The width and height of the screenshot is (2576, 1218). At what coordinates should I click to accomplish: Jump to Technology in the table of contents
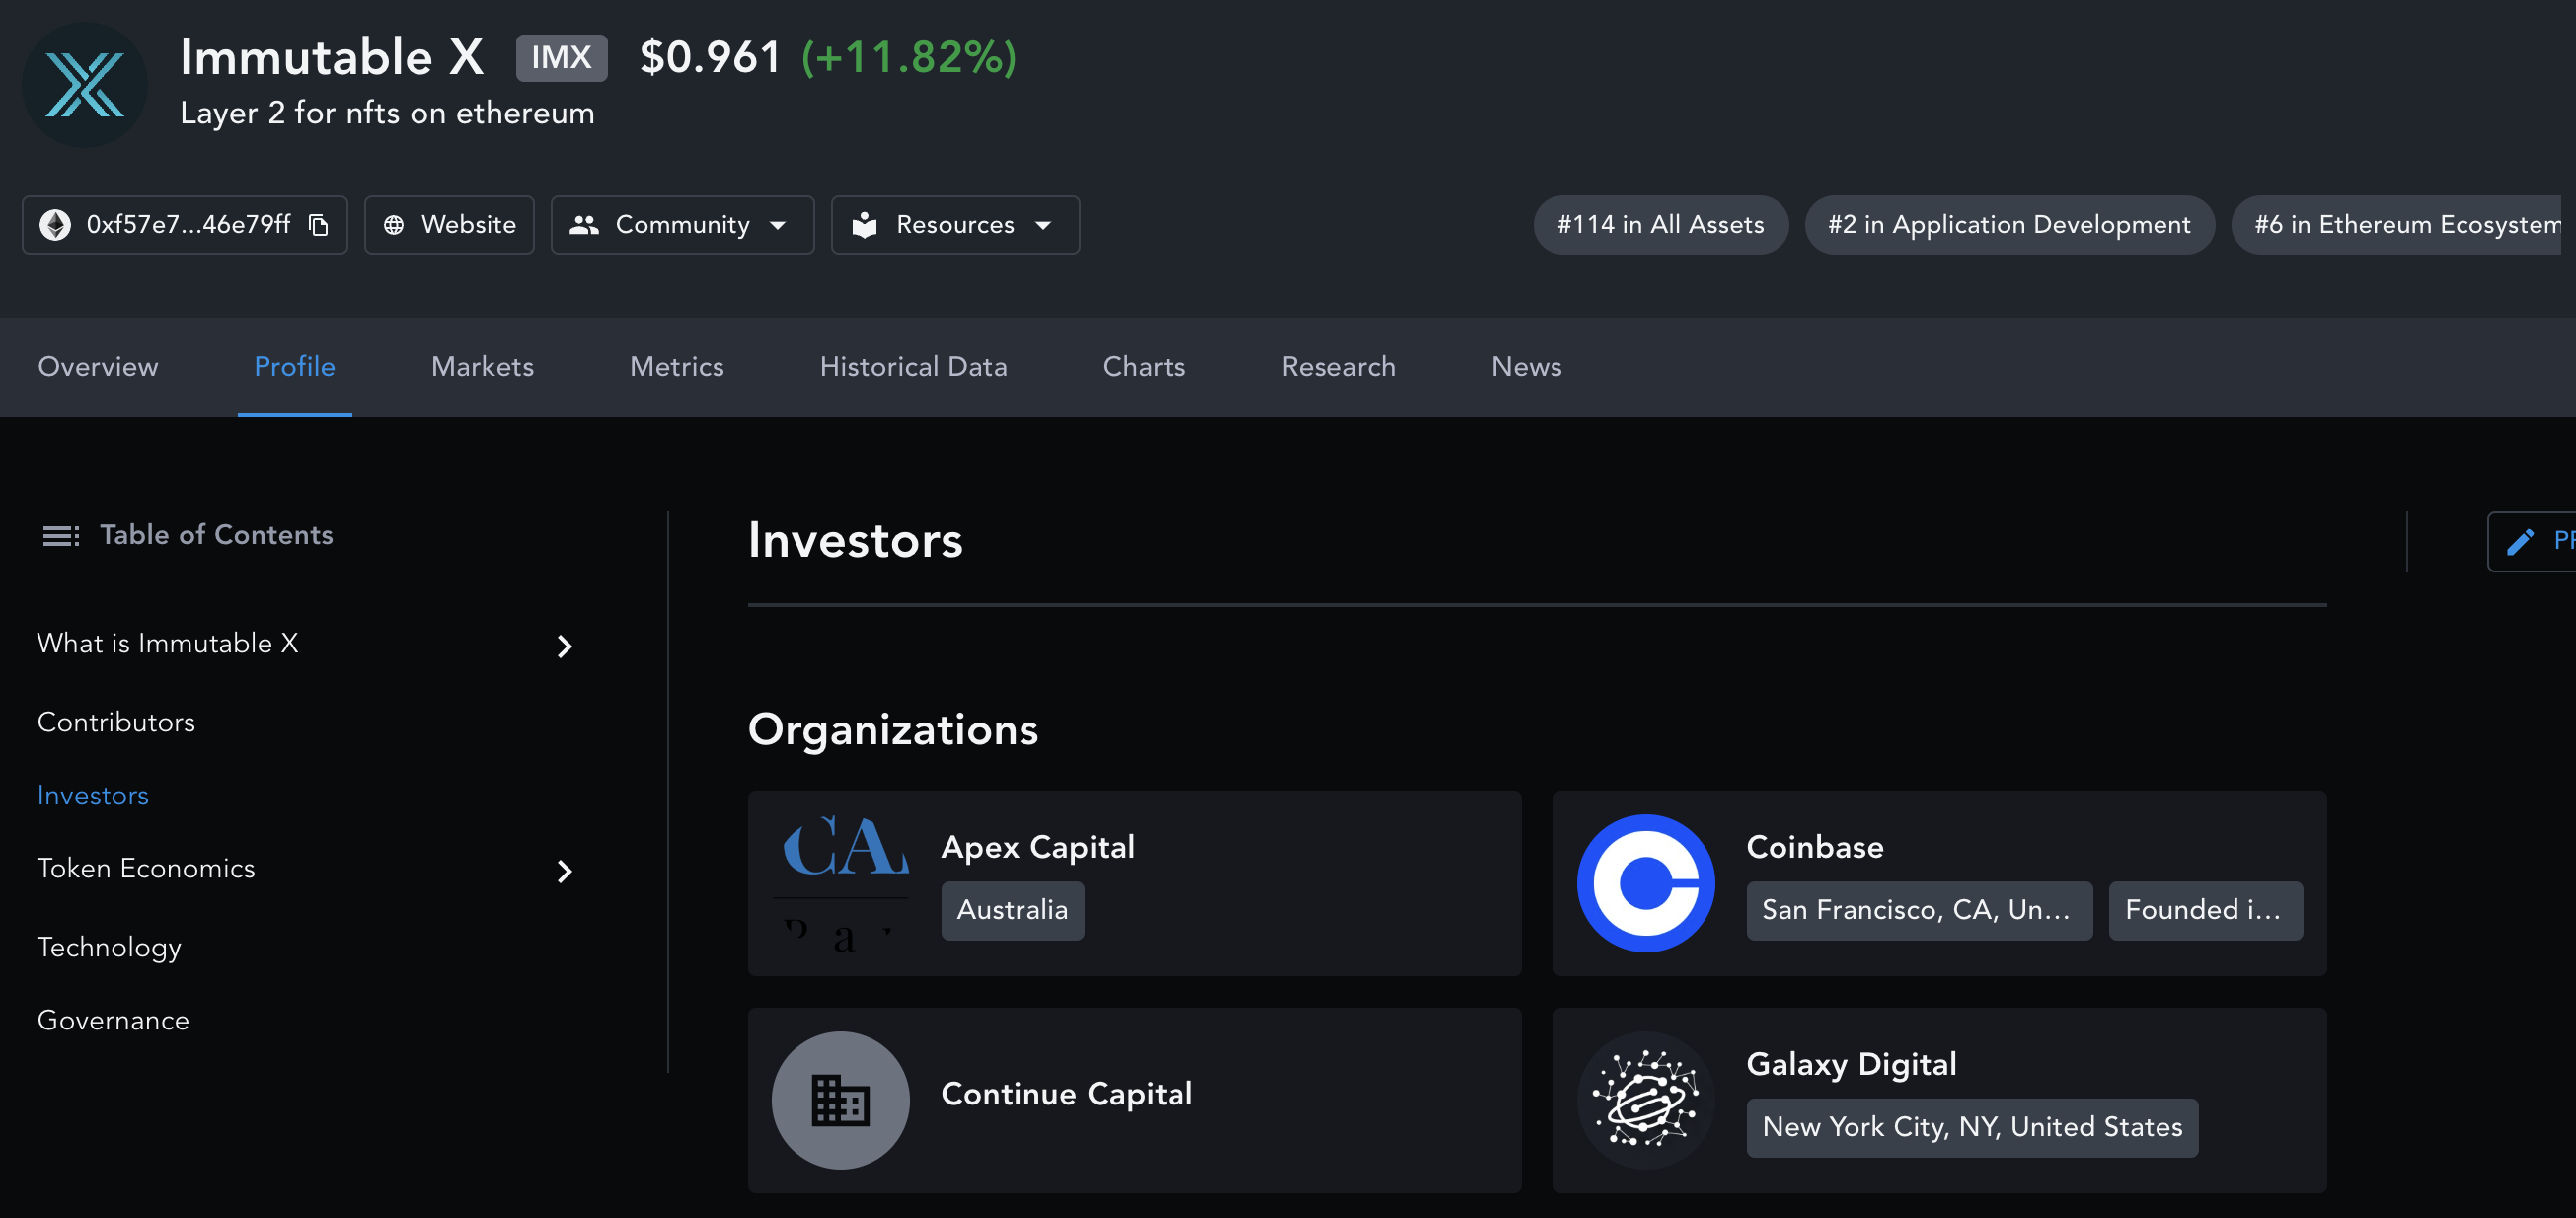pos(109,947)
